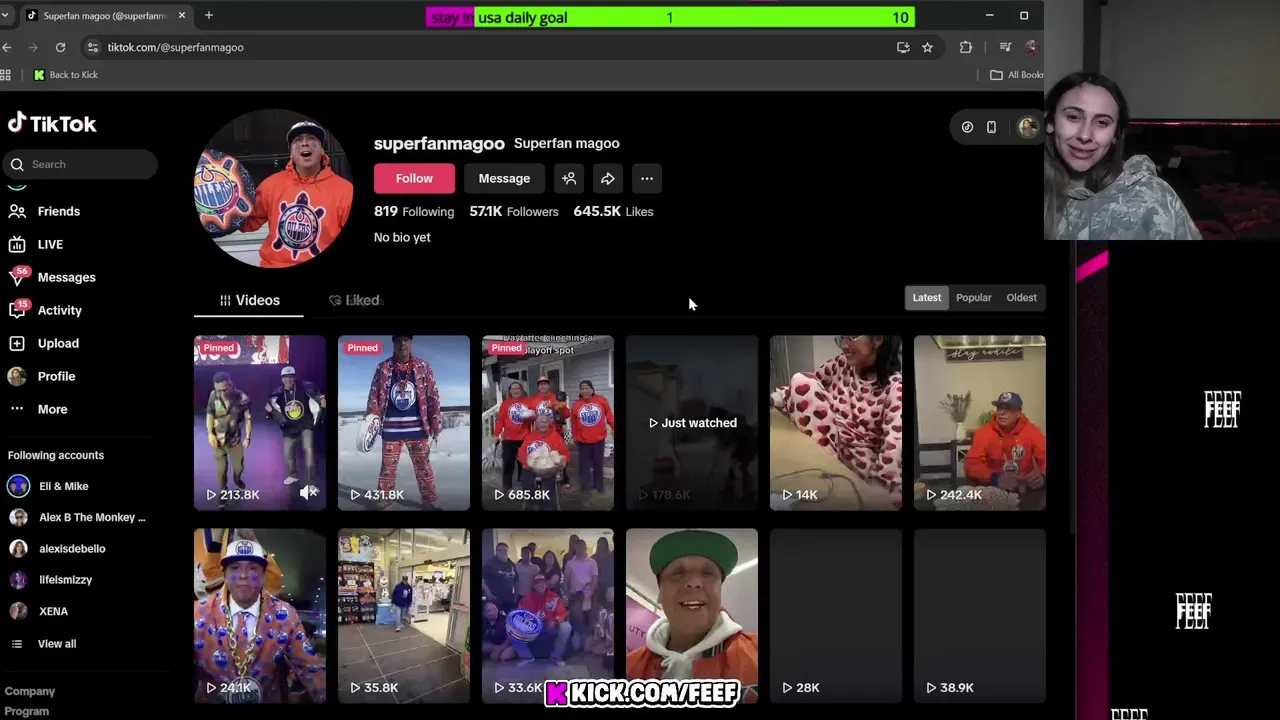Open the XENA account
Viewport: 1280px width, 720px height.
pos(53,611)
